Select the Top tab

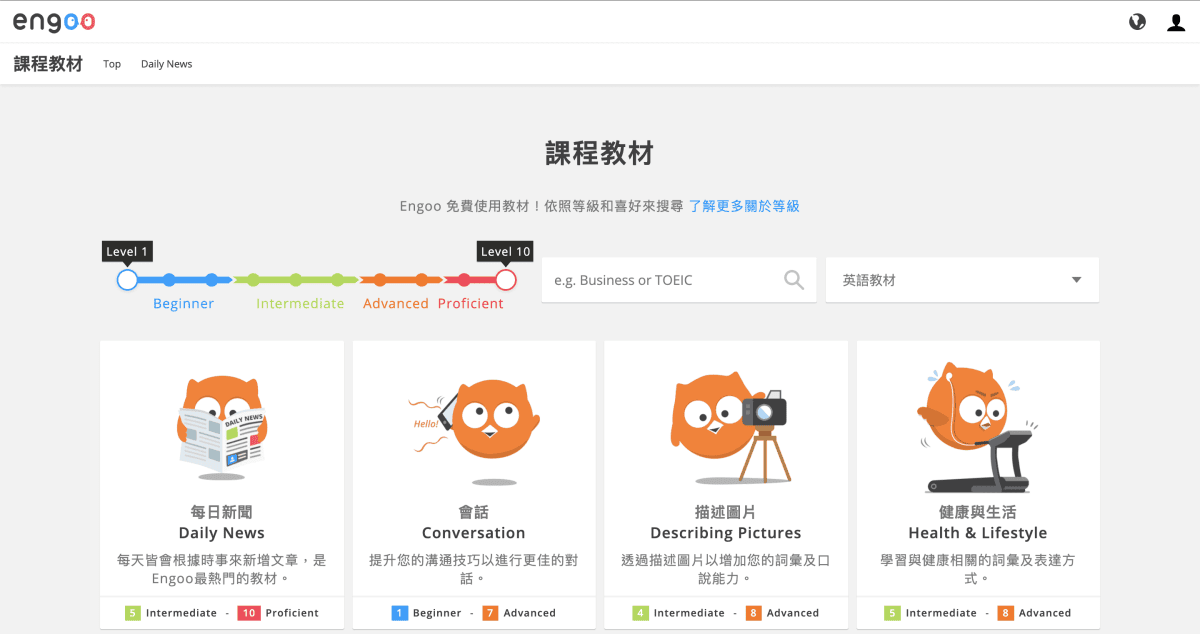[112, 64]
